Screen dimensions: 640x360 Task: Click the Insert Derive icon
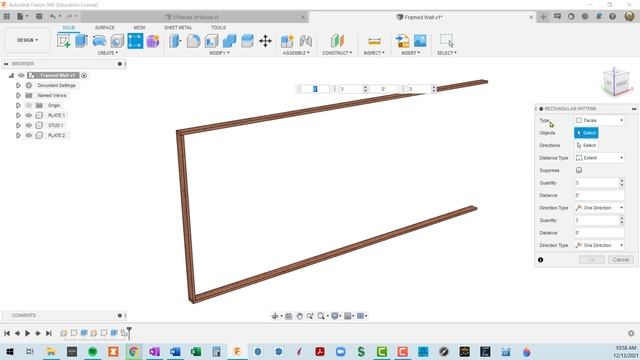pyautogui.click(x=402, y=41)
